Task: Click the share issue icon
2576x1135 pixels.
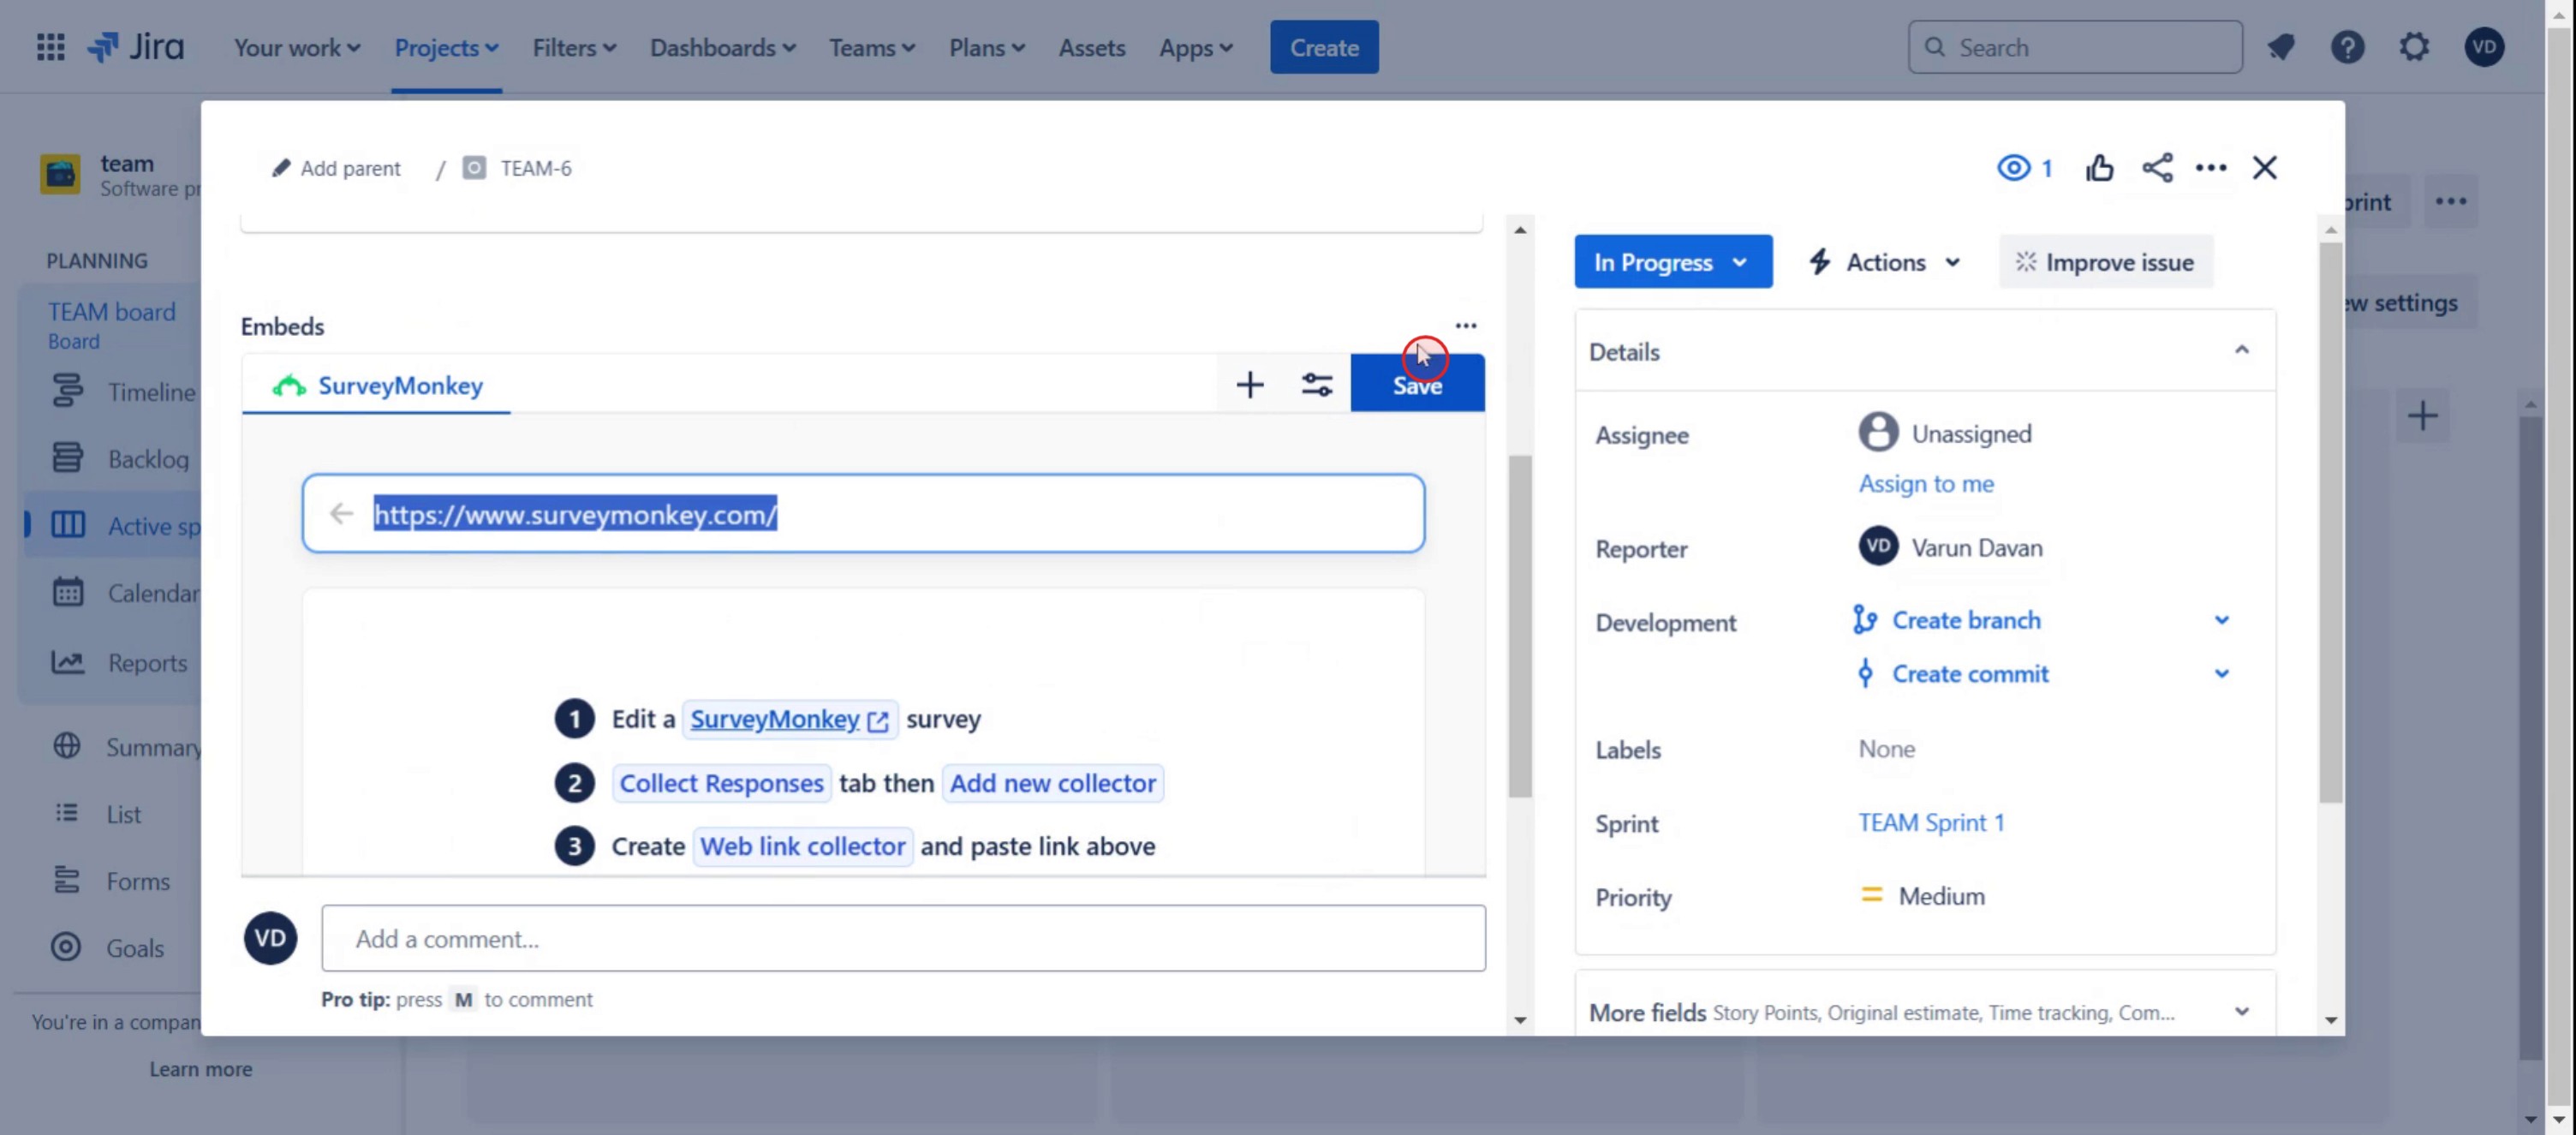Action: 2157,168
